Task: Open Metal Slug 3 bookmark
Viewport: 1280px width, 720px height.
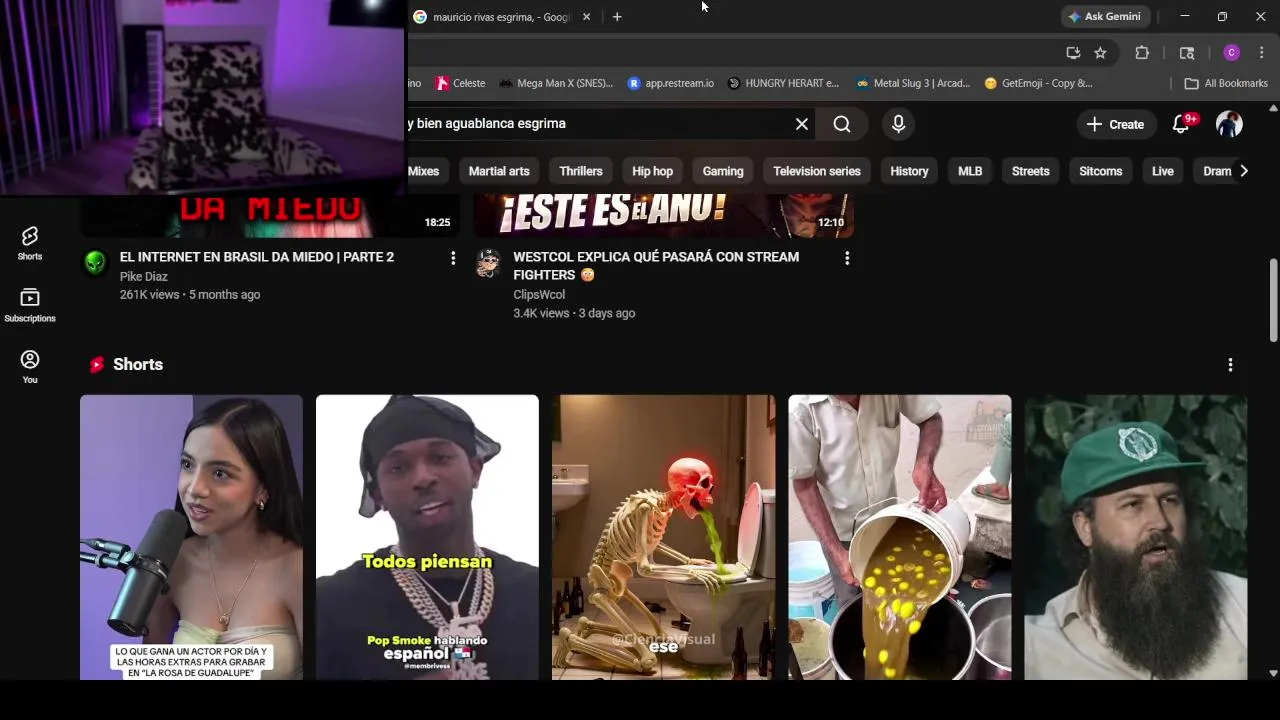Action: click(913, 83)
